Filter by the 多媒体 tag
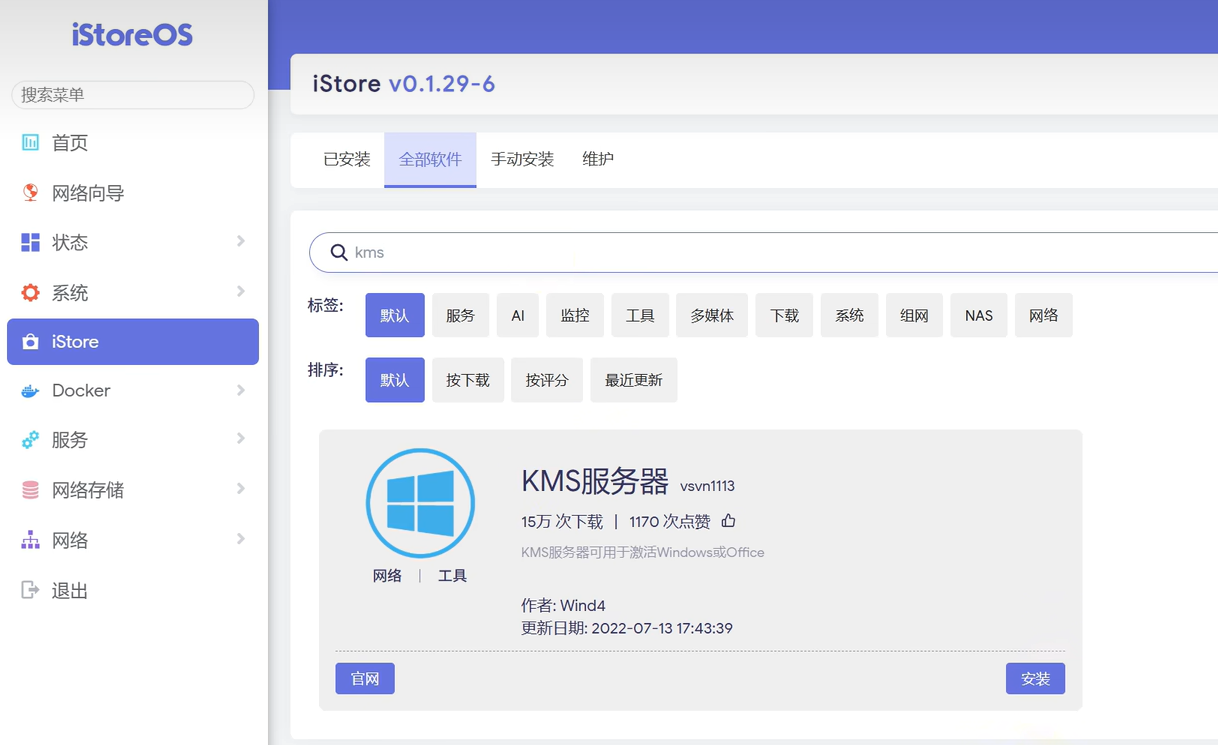 (x=712, y=315)
